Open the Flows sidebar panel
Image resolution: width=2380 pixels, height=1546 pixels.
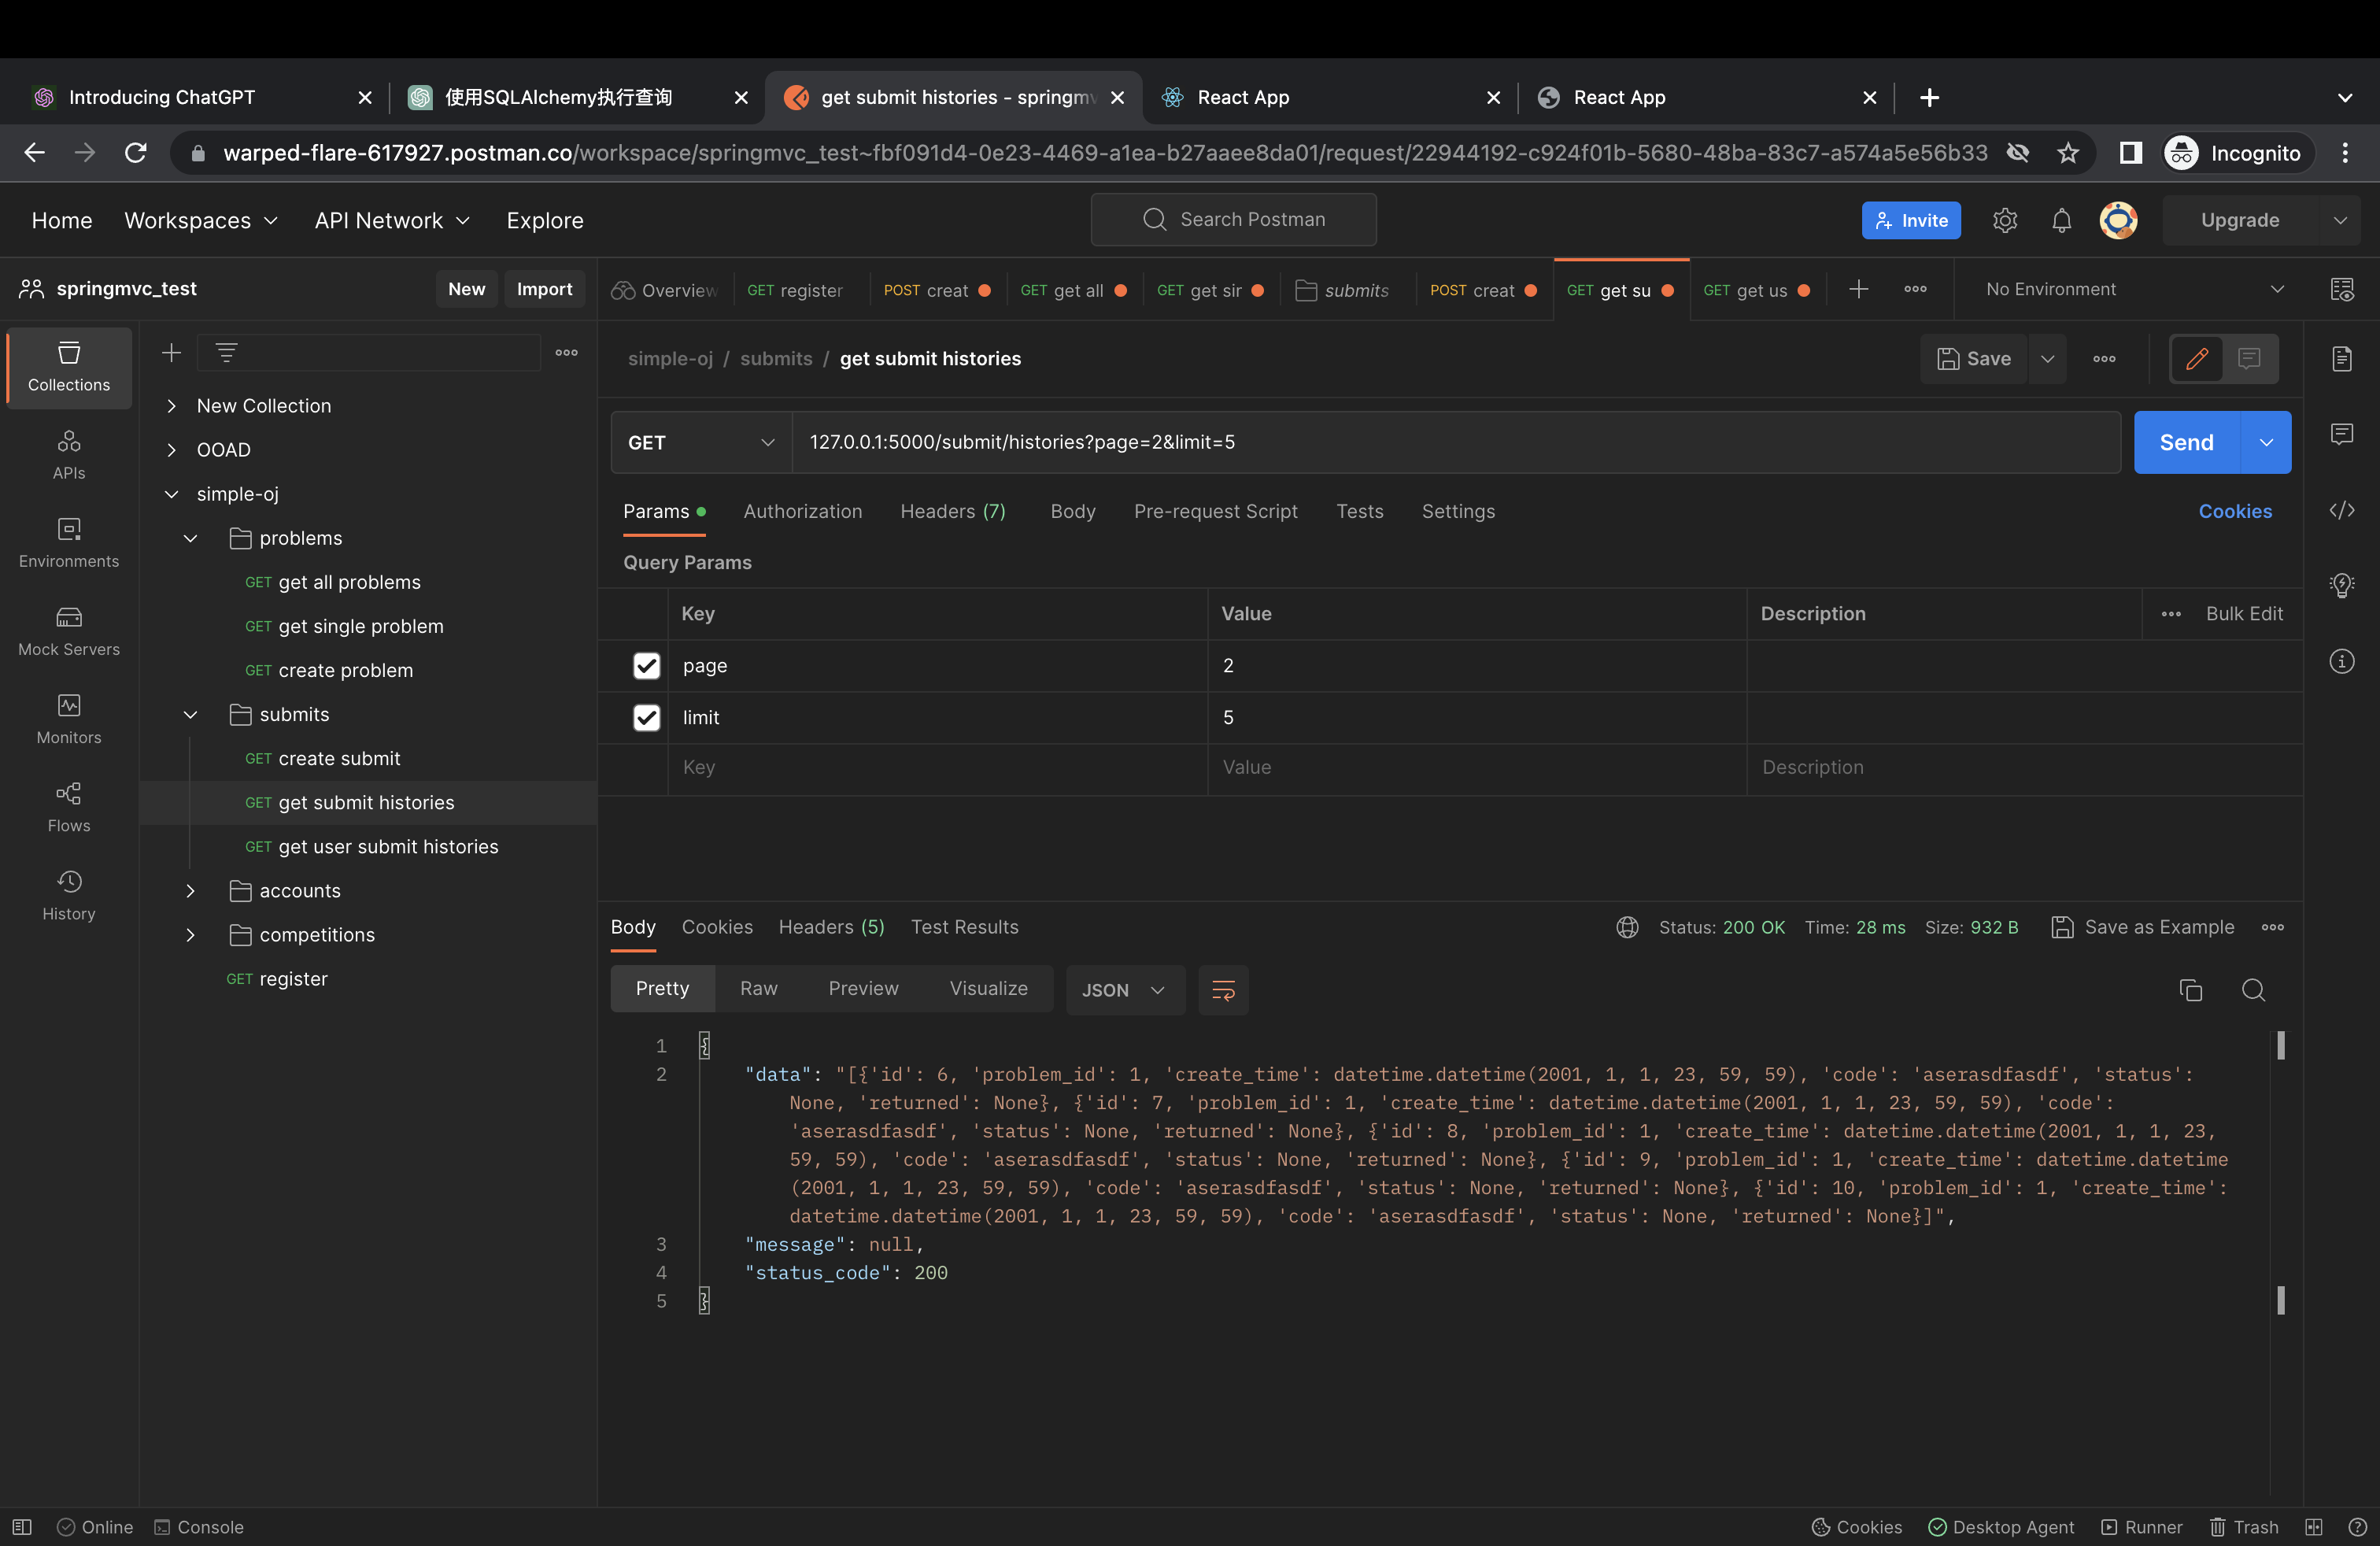69,807
